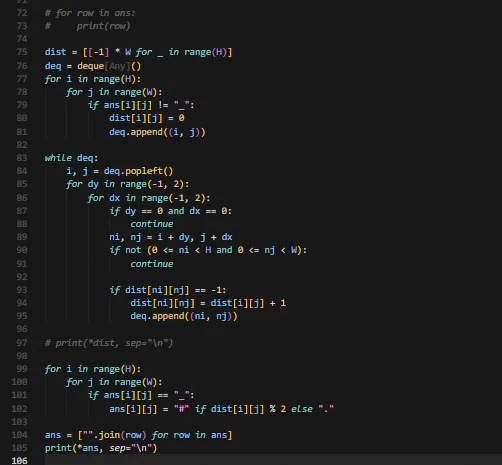
Task: Click 'if dy == 0 and dx == 0:' line
Action: tap(170, 211)
